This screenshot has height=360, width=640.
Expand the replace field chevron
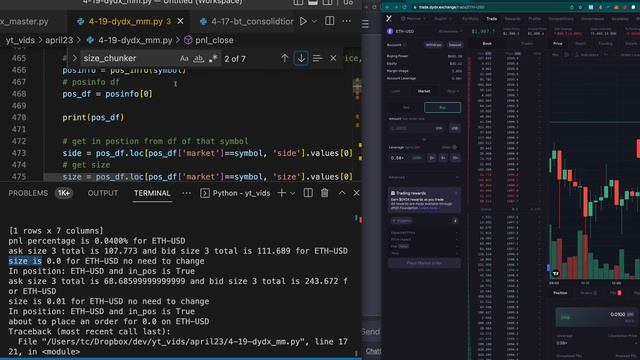click(74, 58)
